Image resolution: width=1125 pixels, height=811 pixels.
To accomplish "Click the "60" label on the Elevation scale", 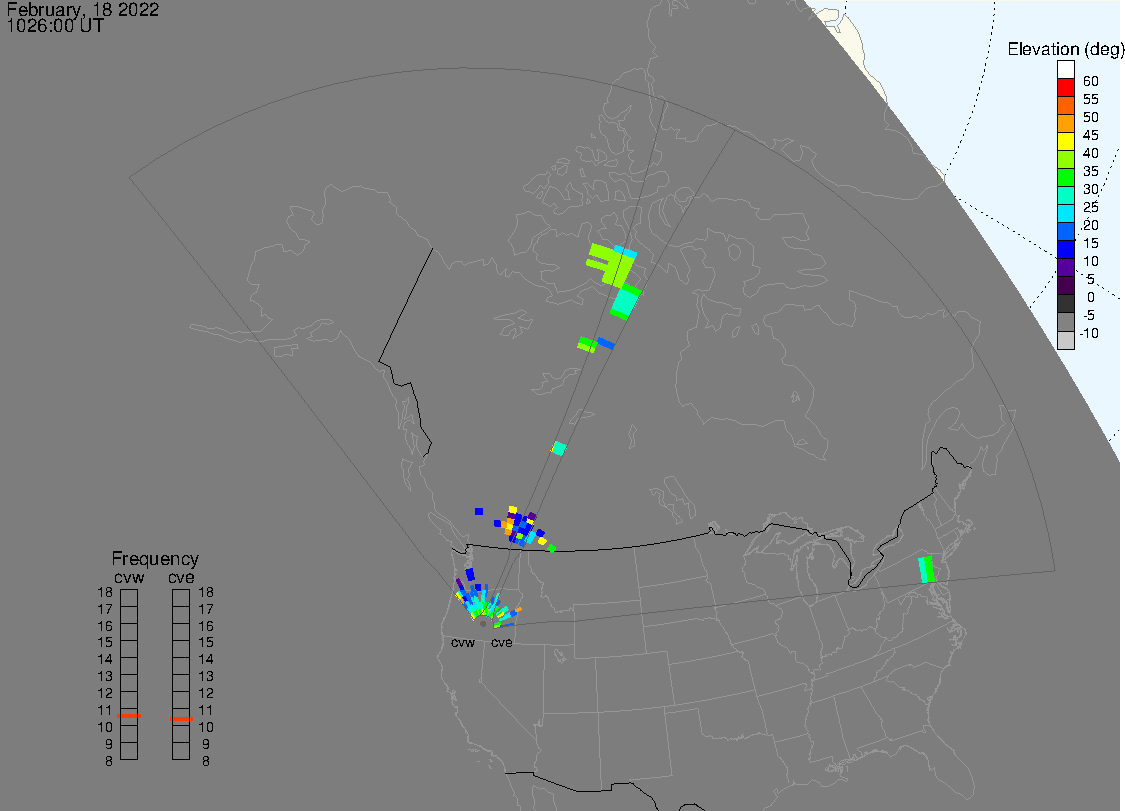I will pos(1090,81).
